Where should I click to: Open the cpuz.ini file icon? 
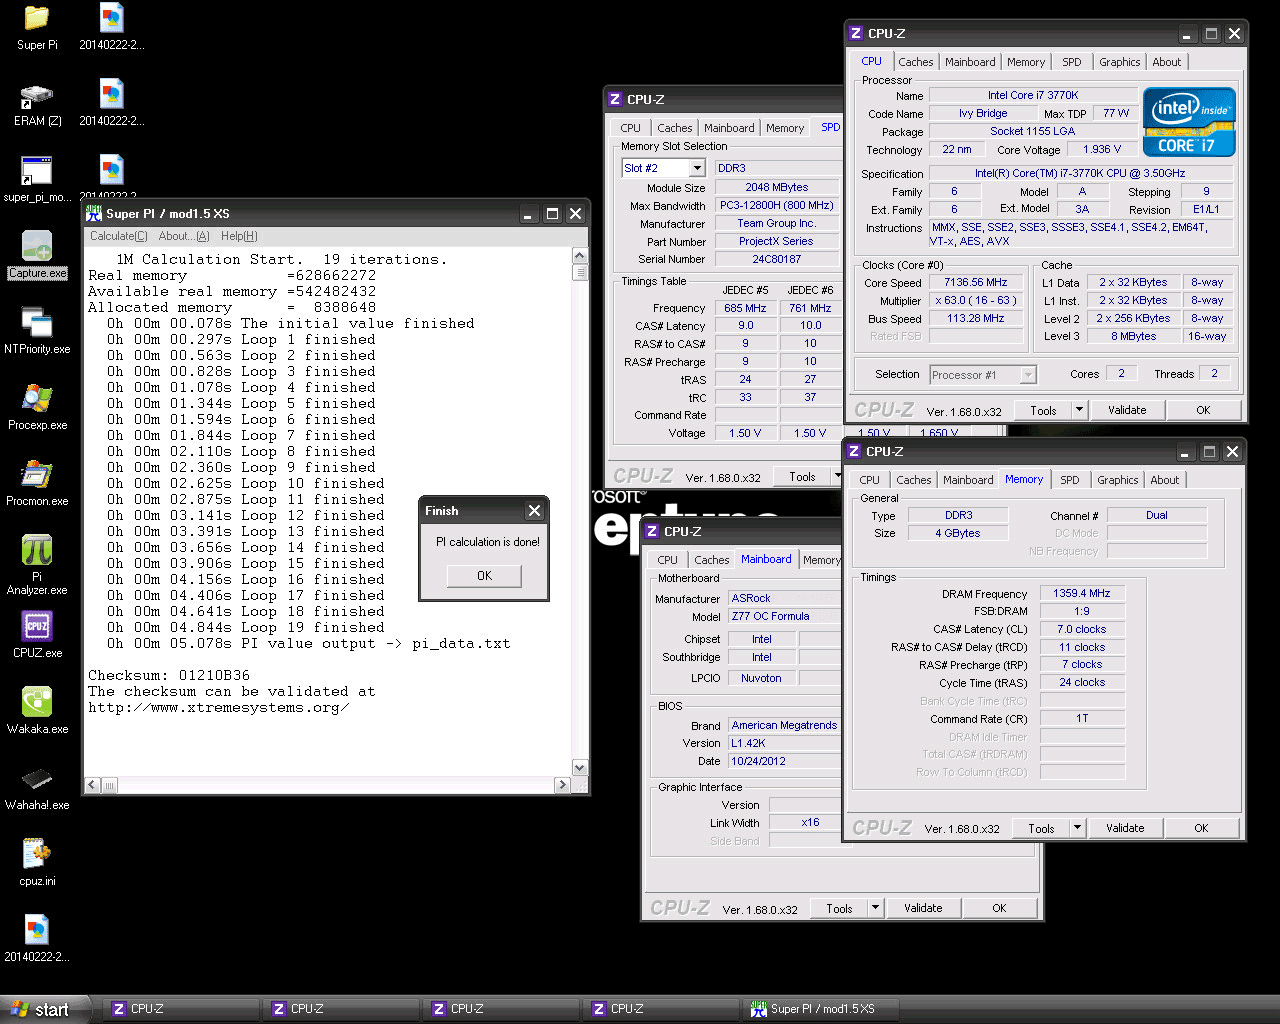pos(37,855)
